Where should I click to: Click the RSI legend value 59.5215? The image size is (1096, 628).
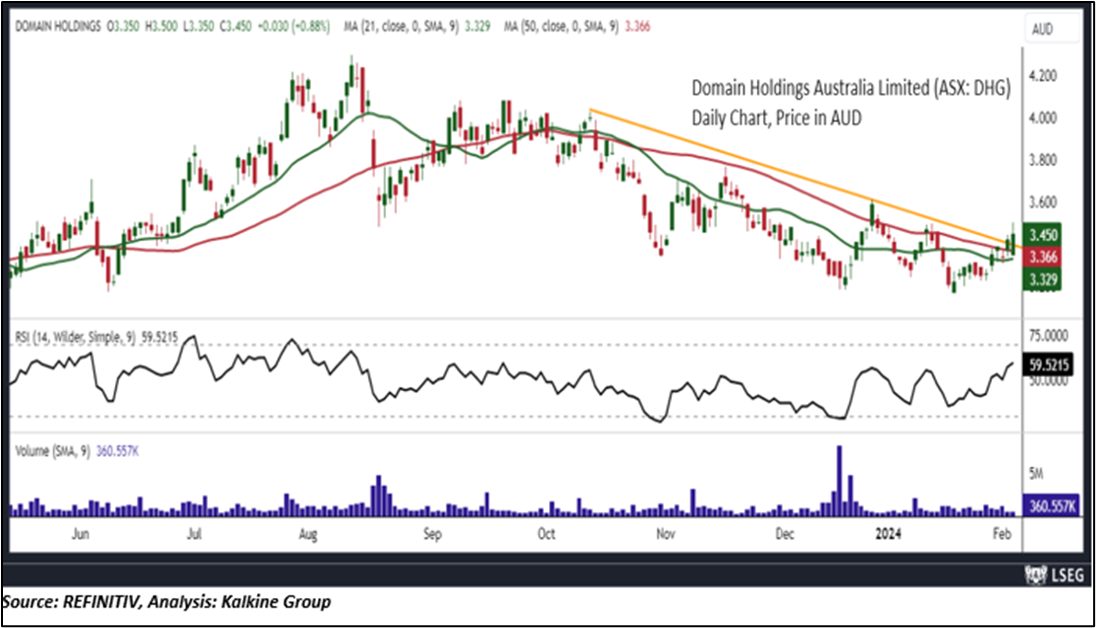tap(160, 338)
